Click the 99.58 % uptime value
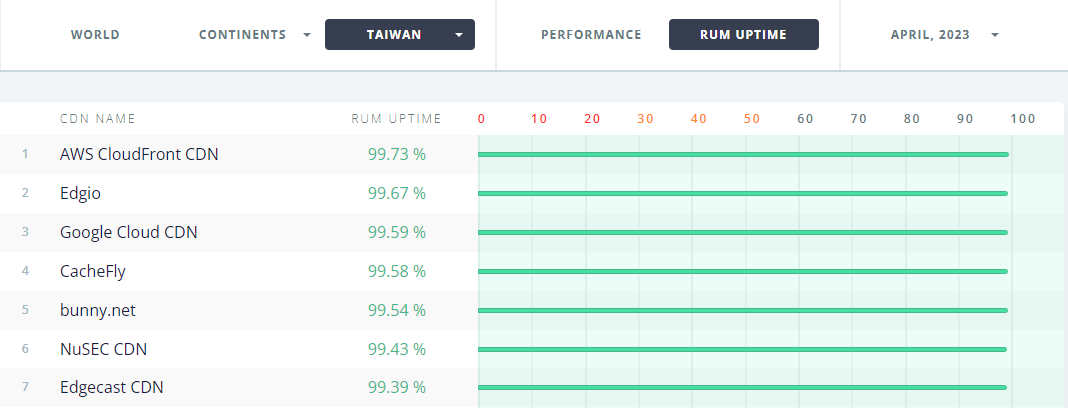This screenshot has height=408, width=1068. click(x=397, y=271)
